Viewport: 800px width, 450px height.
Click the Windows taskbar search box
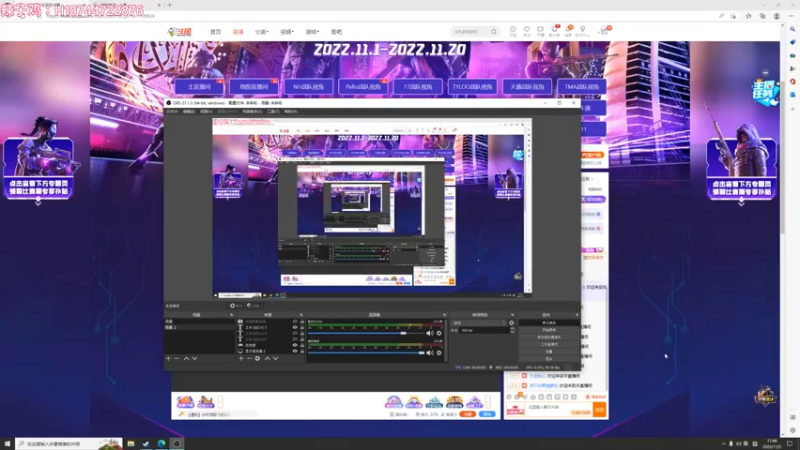(69, 444)
